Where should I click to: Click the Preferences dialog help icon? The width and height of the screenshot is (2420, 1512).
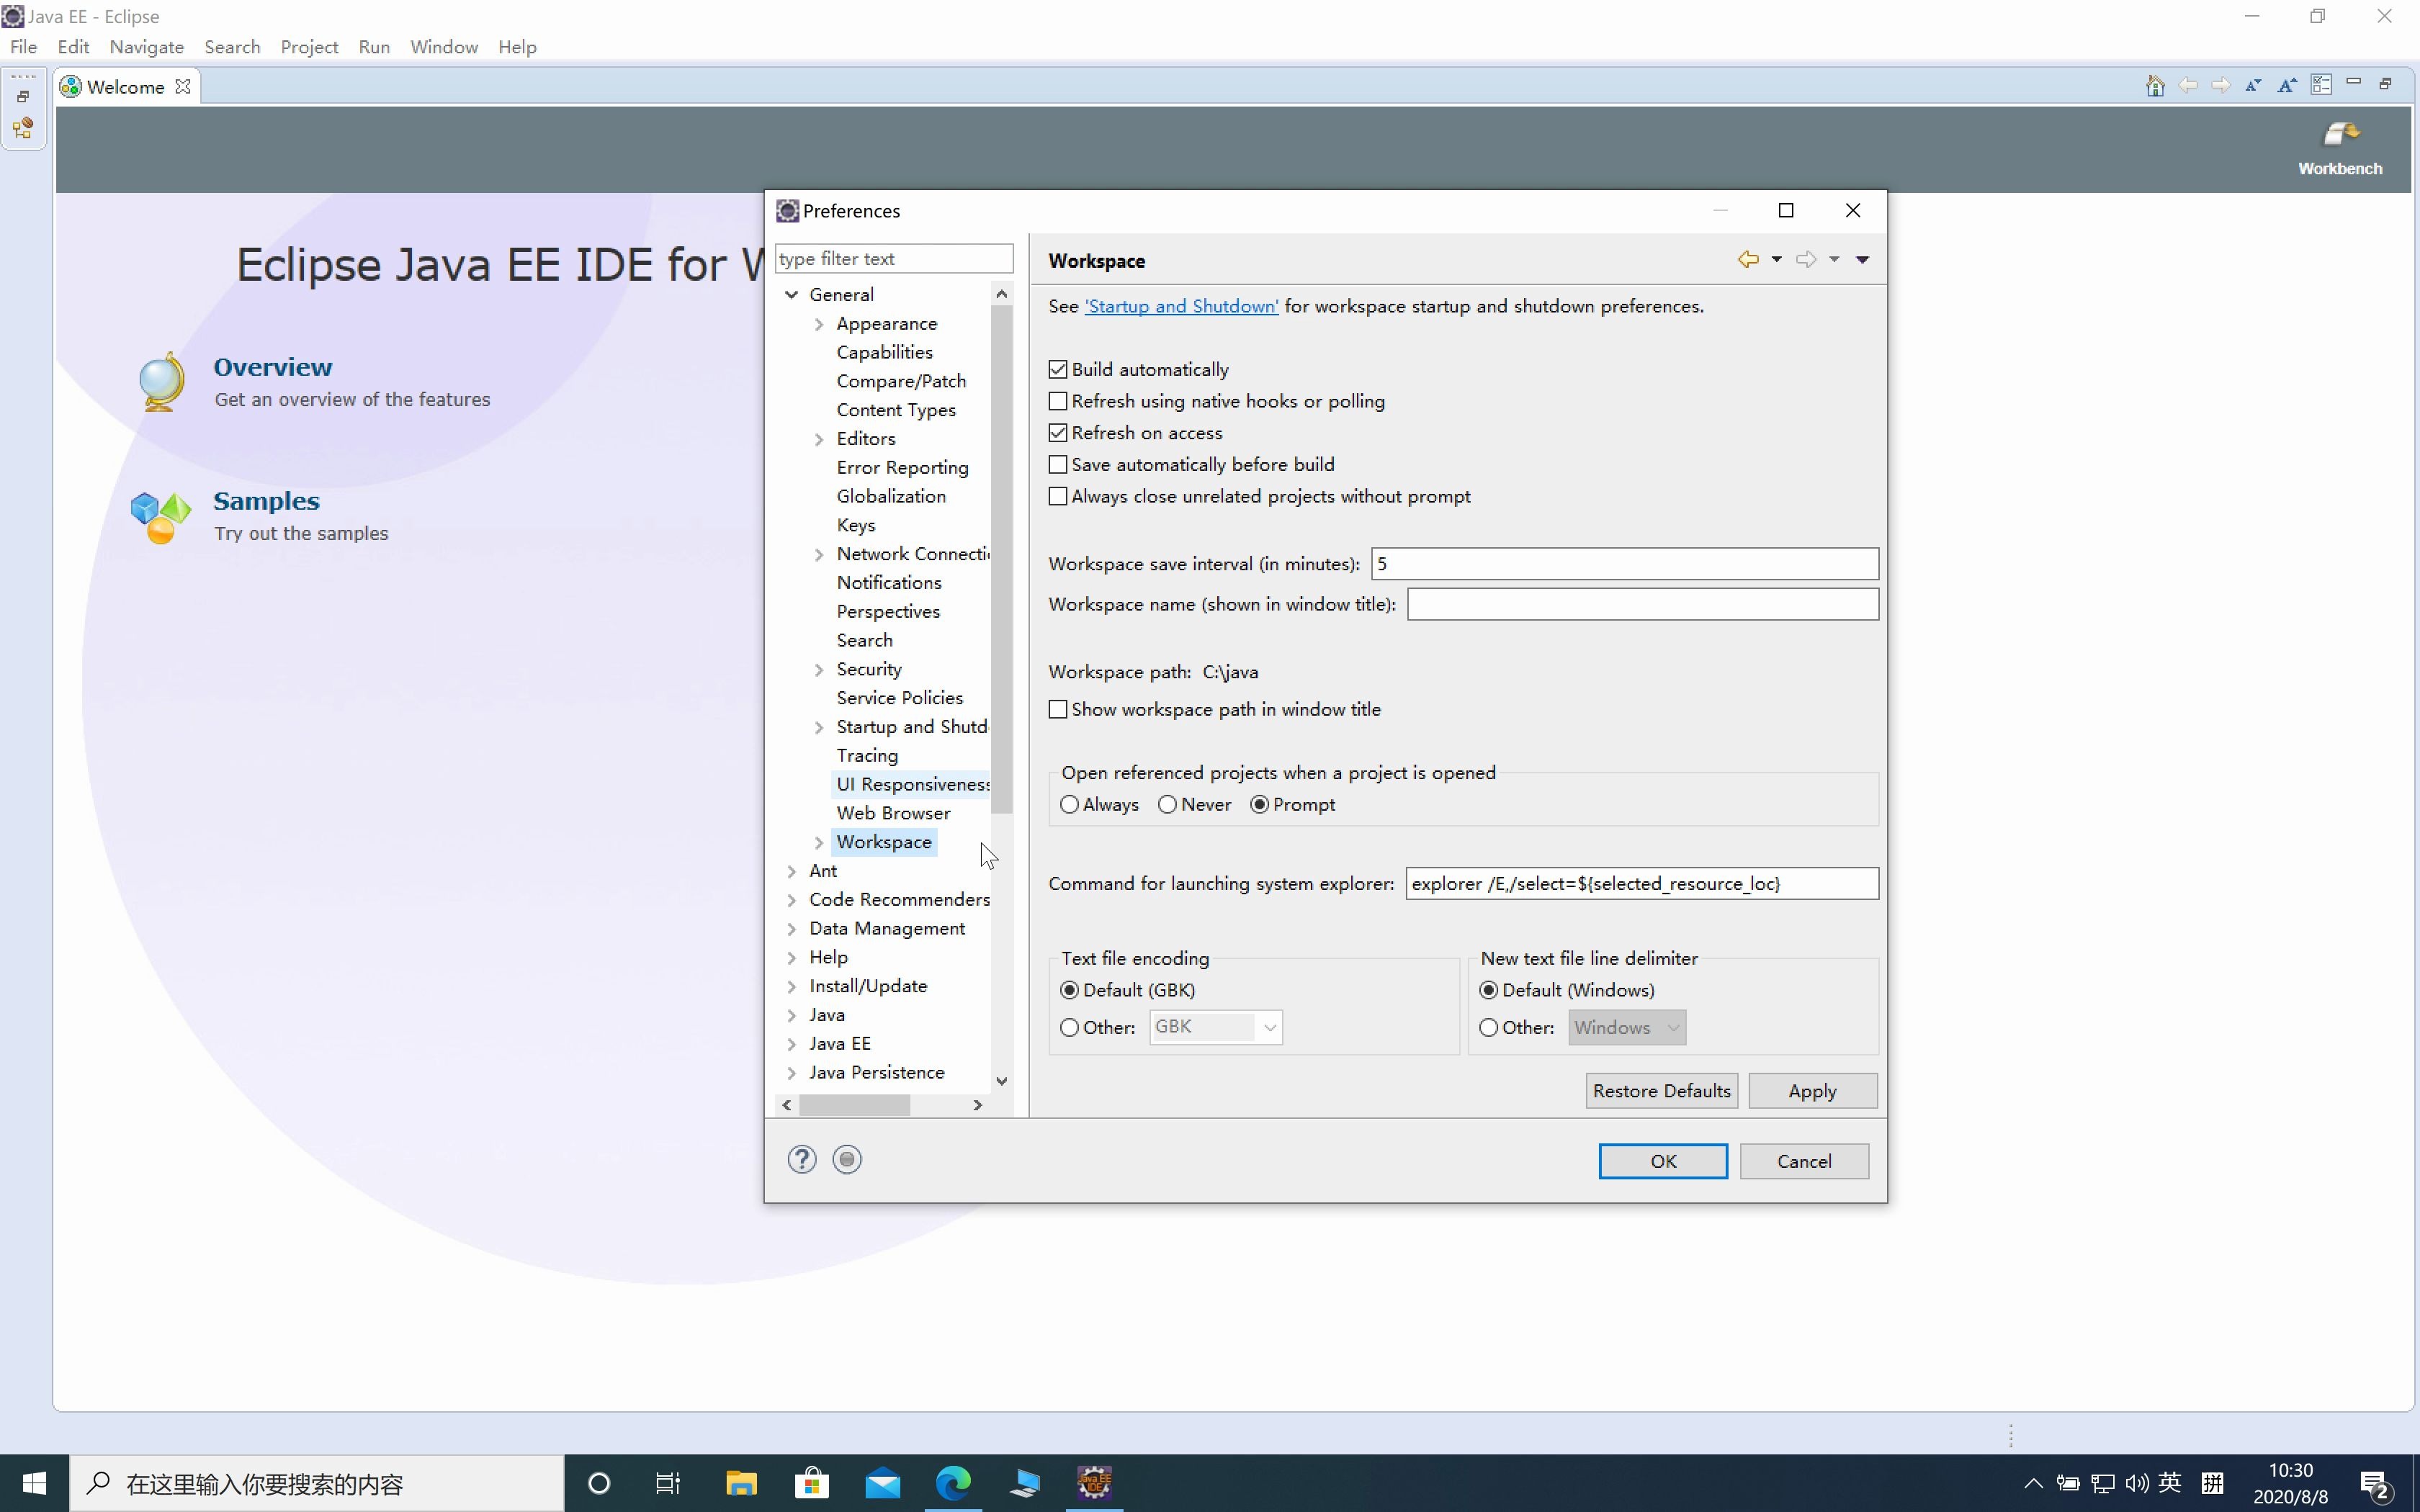802,1158
